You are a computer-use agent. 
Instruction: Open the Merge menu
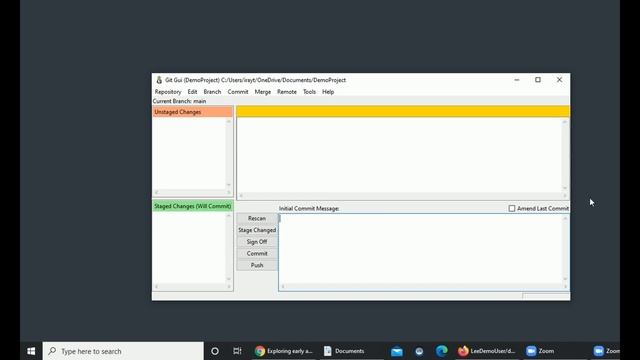point(263,92)
